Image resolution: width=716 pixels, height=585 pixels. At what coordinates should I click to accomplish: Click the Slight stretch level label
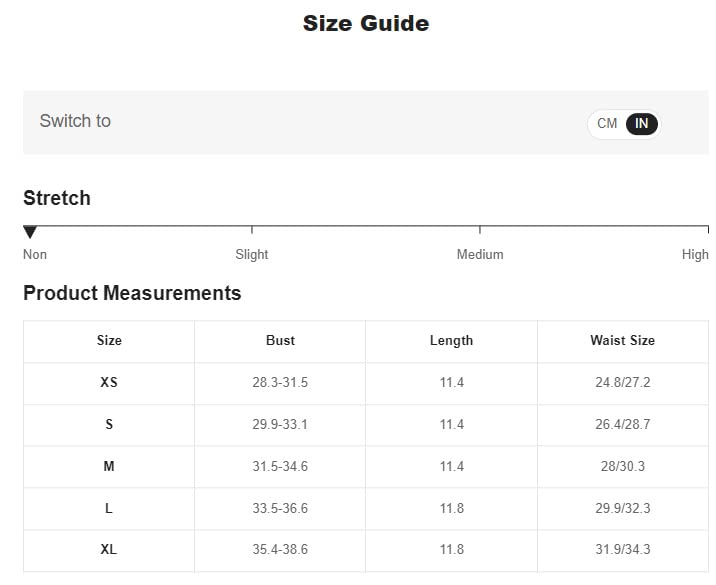point(251,254)
